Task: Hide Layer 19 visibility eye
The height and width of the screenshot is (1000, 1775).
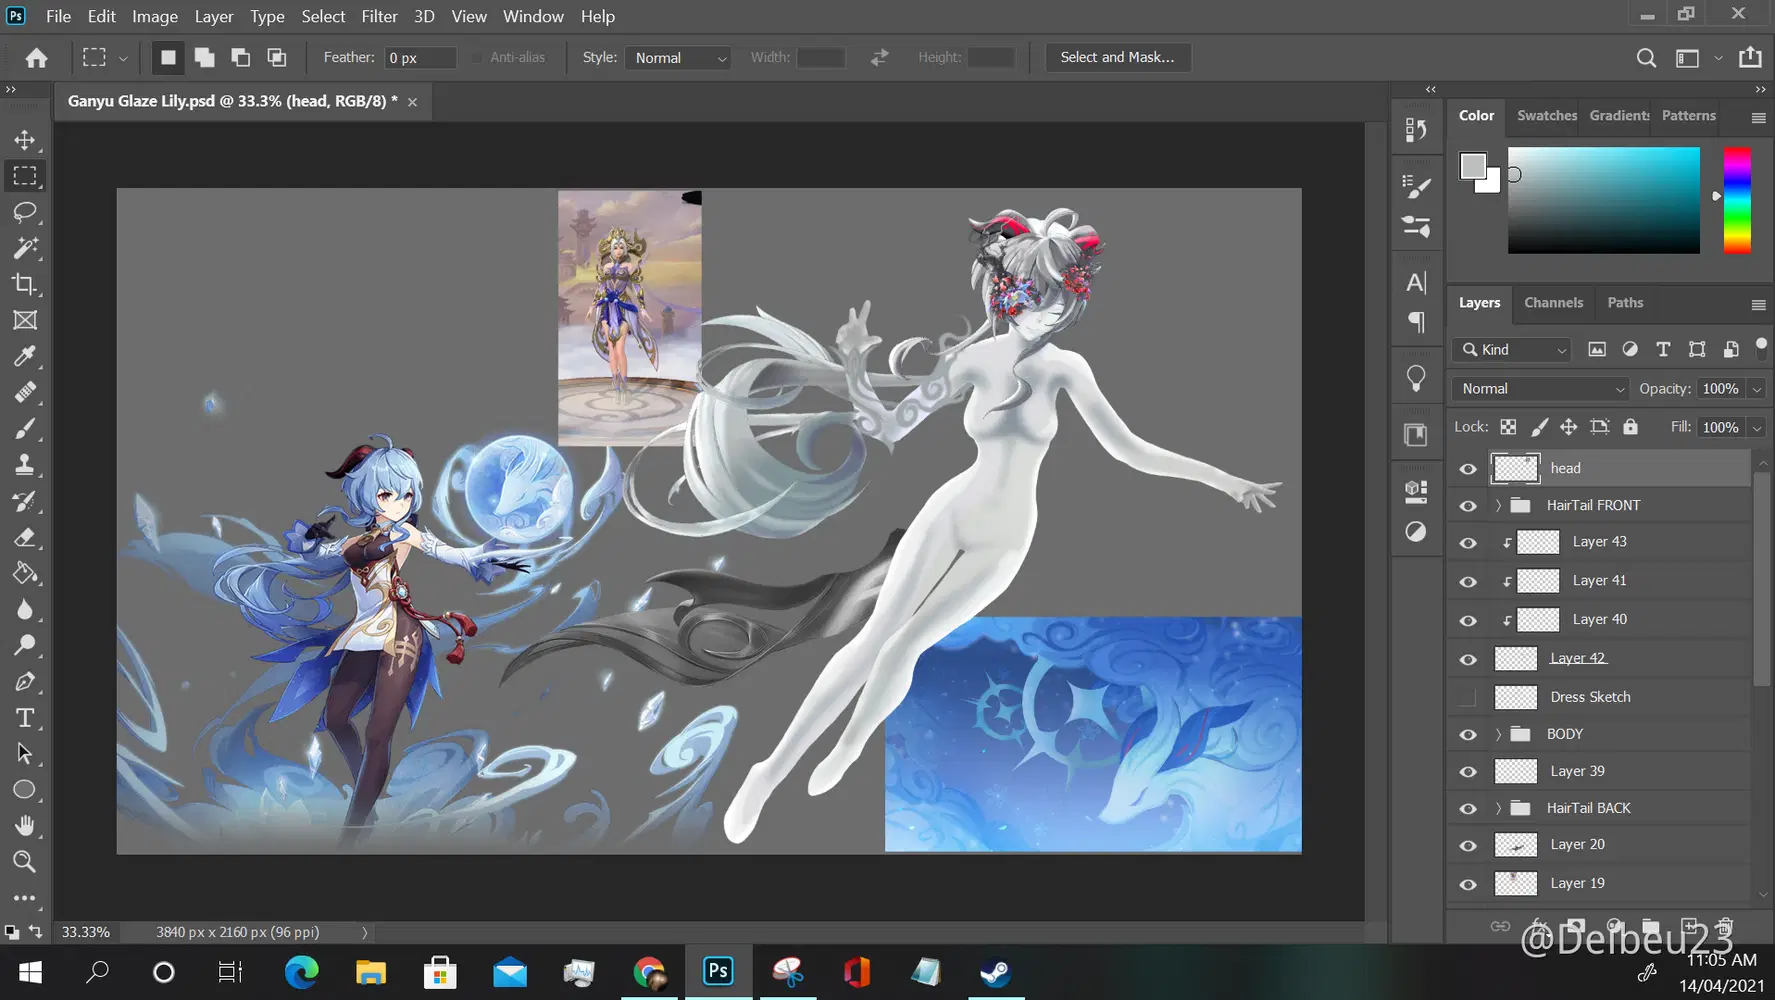Action: pyautogui.click(x=1468, y=884)
